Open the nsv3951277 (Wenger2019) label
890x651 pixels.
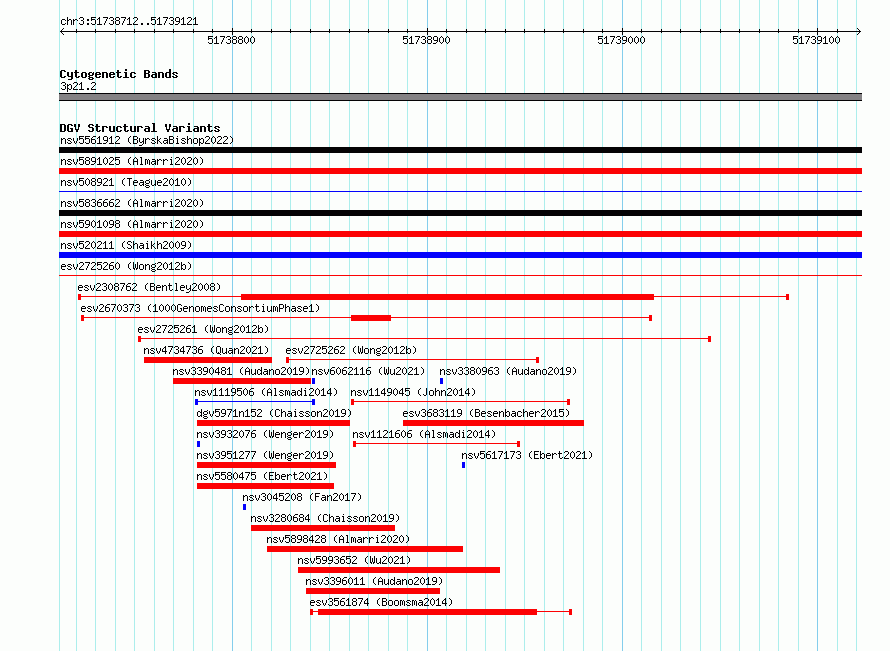tap(265, 455)
